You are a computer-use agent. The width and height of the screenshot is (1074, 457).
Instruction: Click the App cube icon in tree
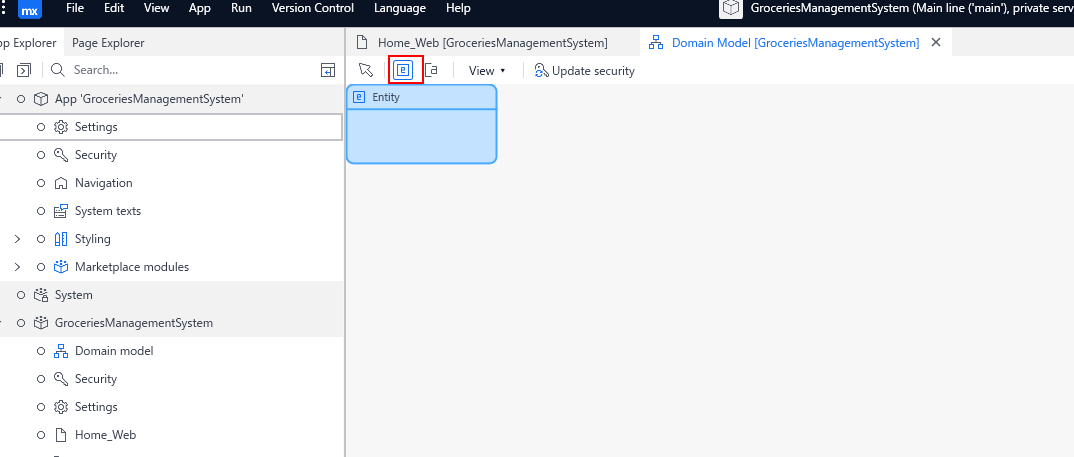[x=41, y=99]
